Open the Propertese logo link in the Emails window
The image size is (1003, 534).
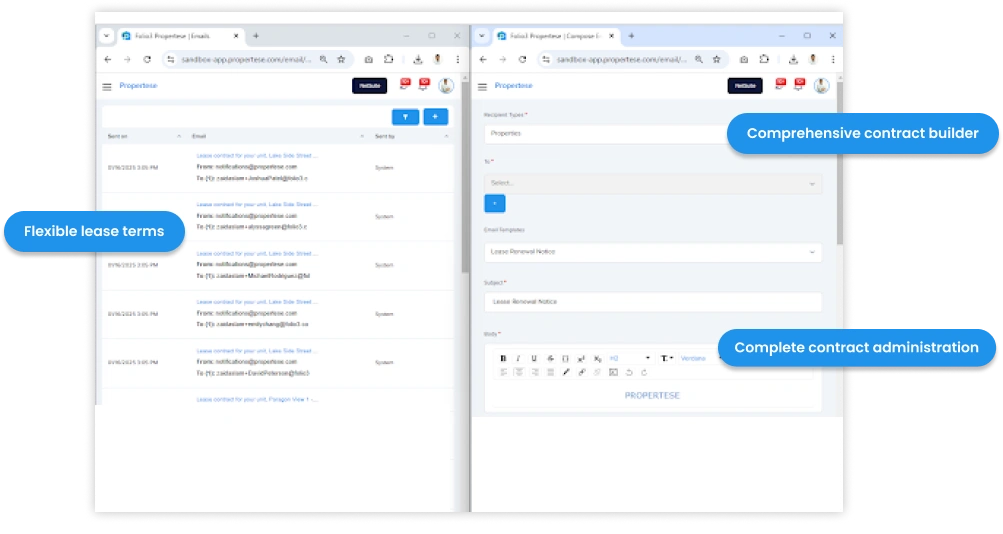[138, 86]
